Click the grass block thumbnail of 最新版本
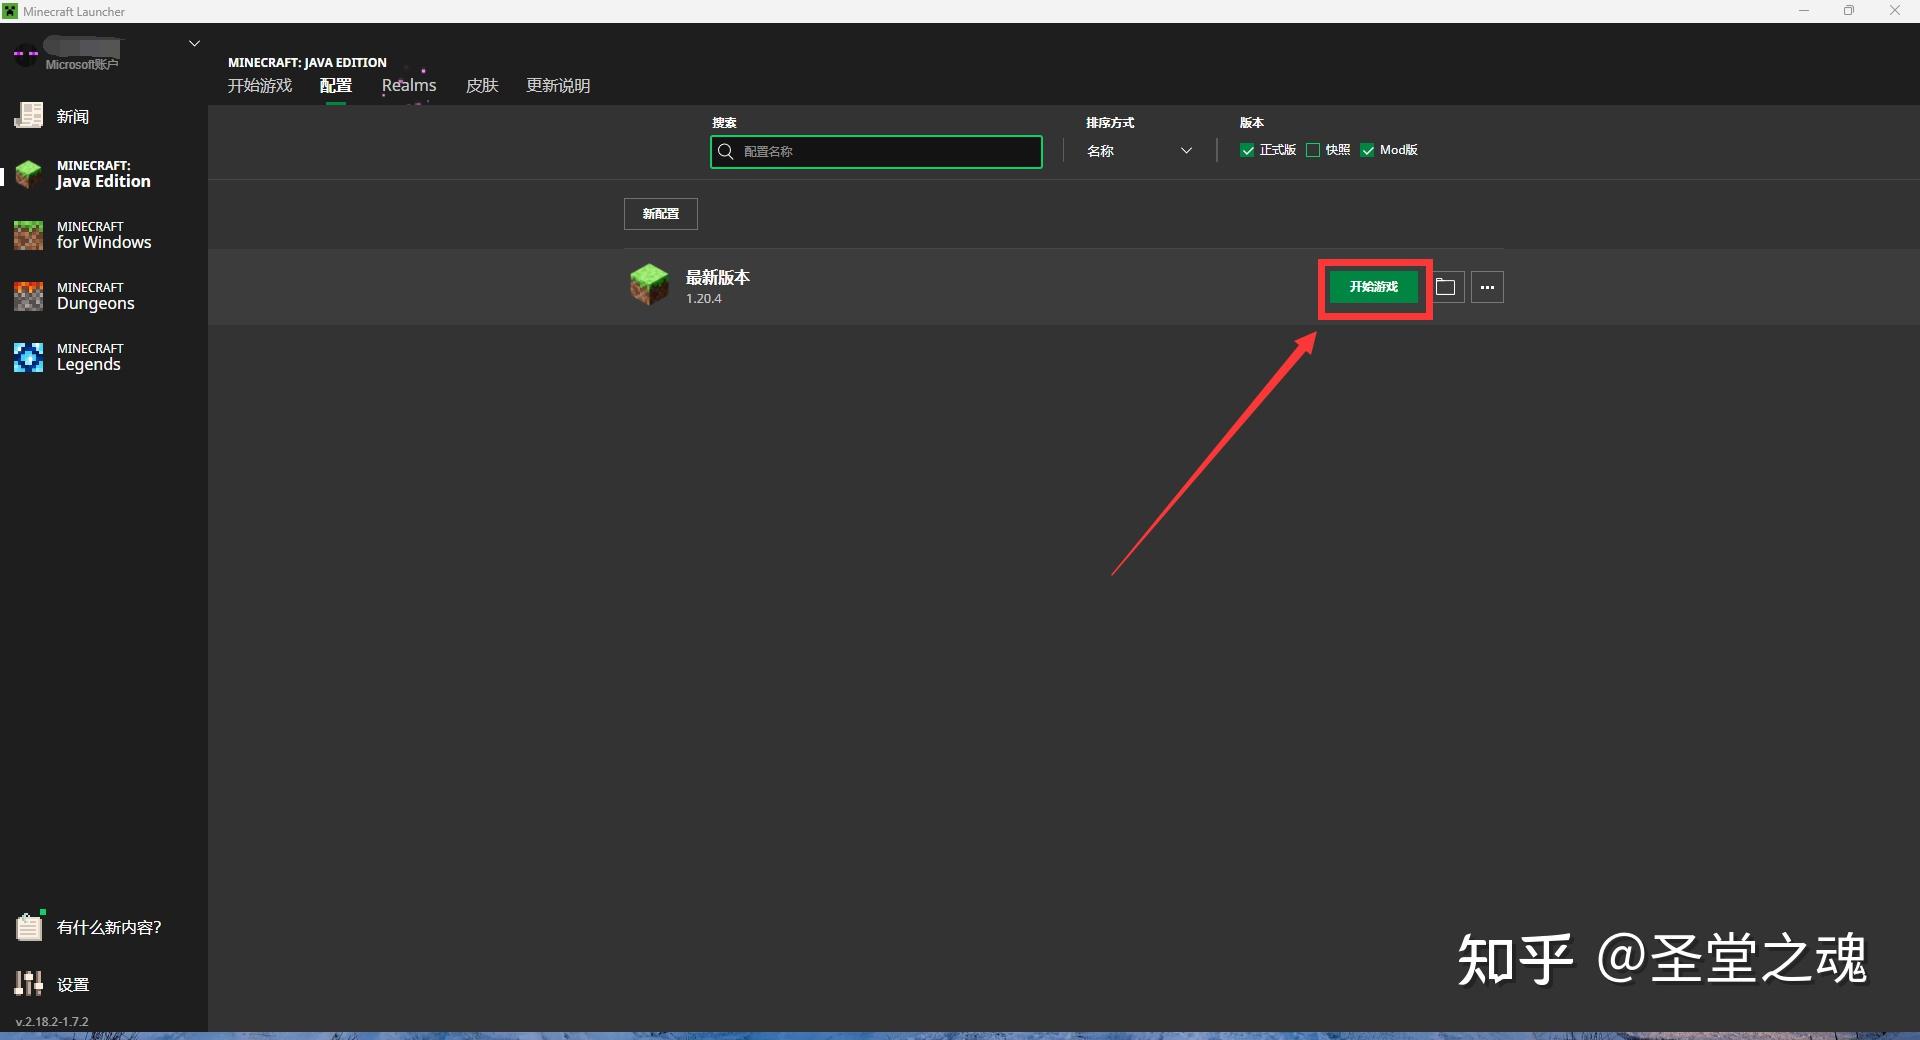This screenshot has width=1920, height=1040. (x=648, y=285)
